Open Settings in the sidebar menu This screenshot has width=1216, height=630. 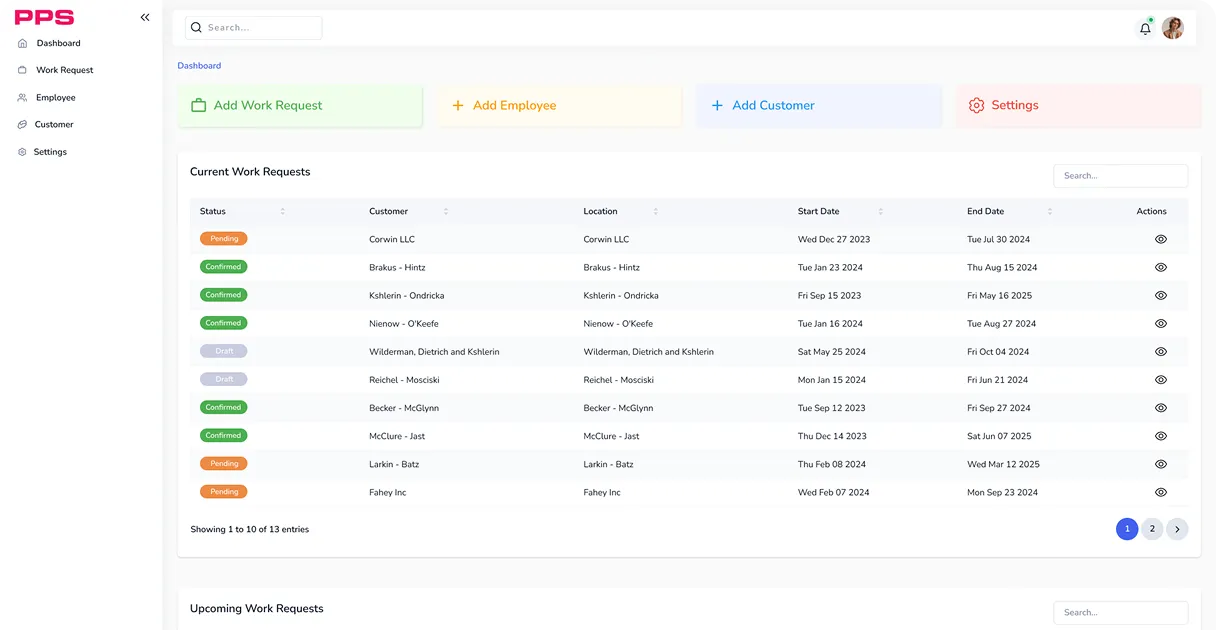[50, 152]
